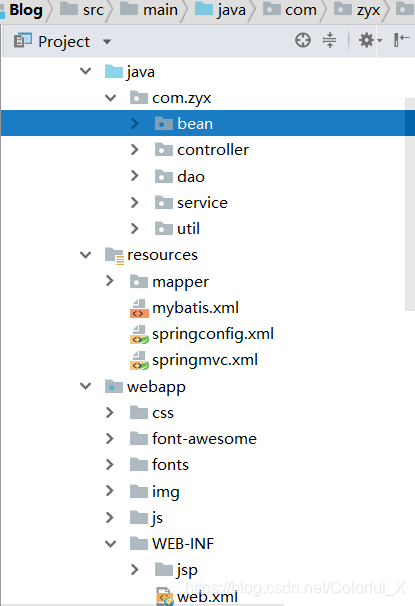The height and width of the screenshot is (606, 415).
Task: Expand the fonts folder
Action: coord(110,465)
